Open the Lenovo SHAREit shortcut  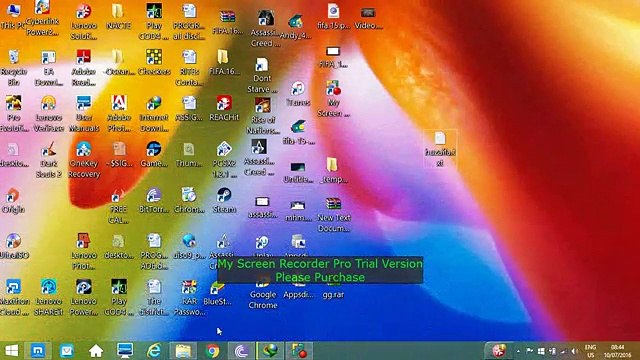pyautogui.click(x=49, y=298)
